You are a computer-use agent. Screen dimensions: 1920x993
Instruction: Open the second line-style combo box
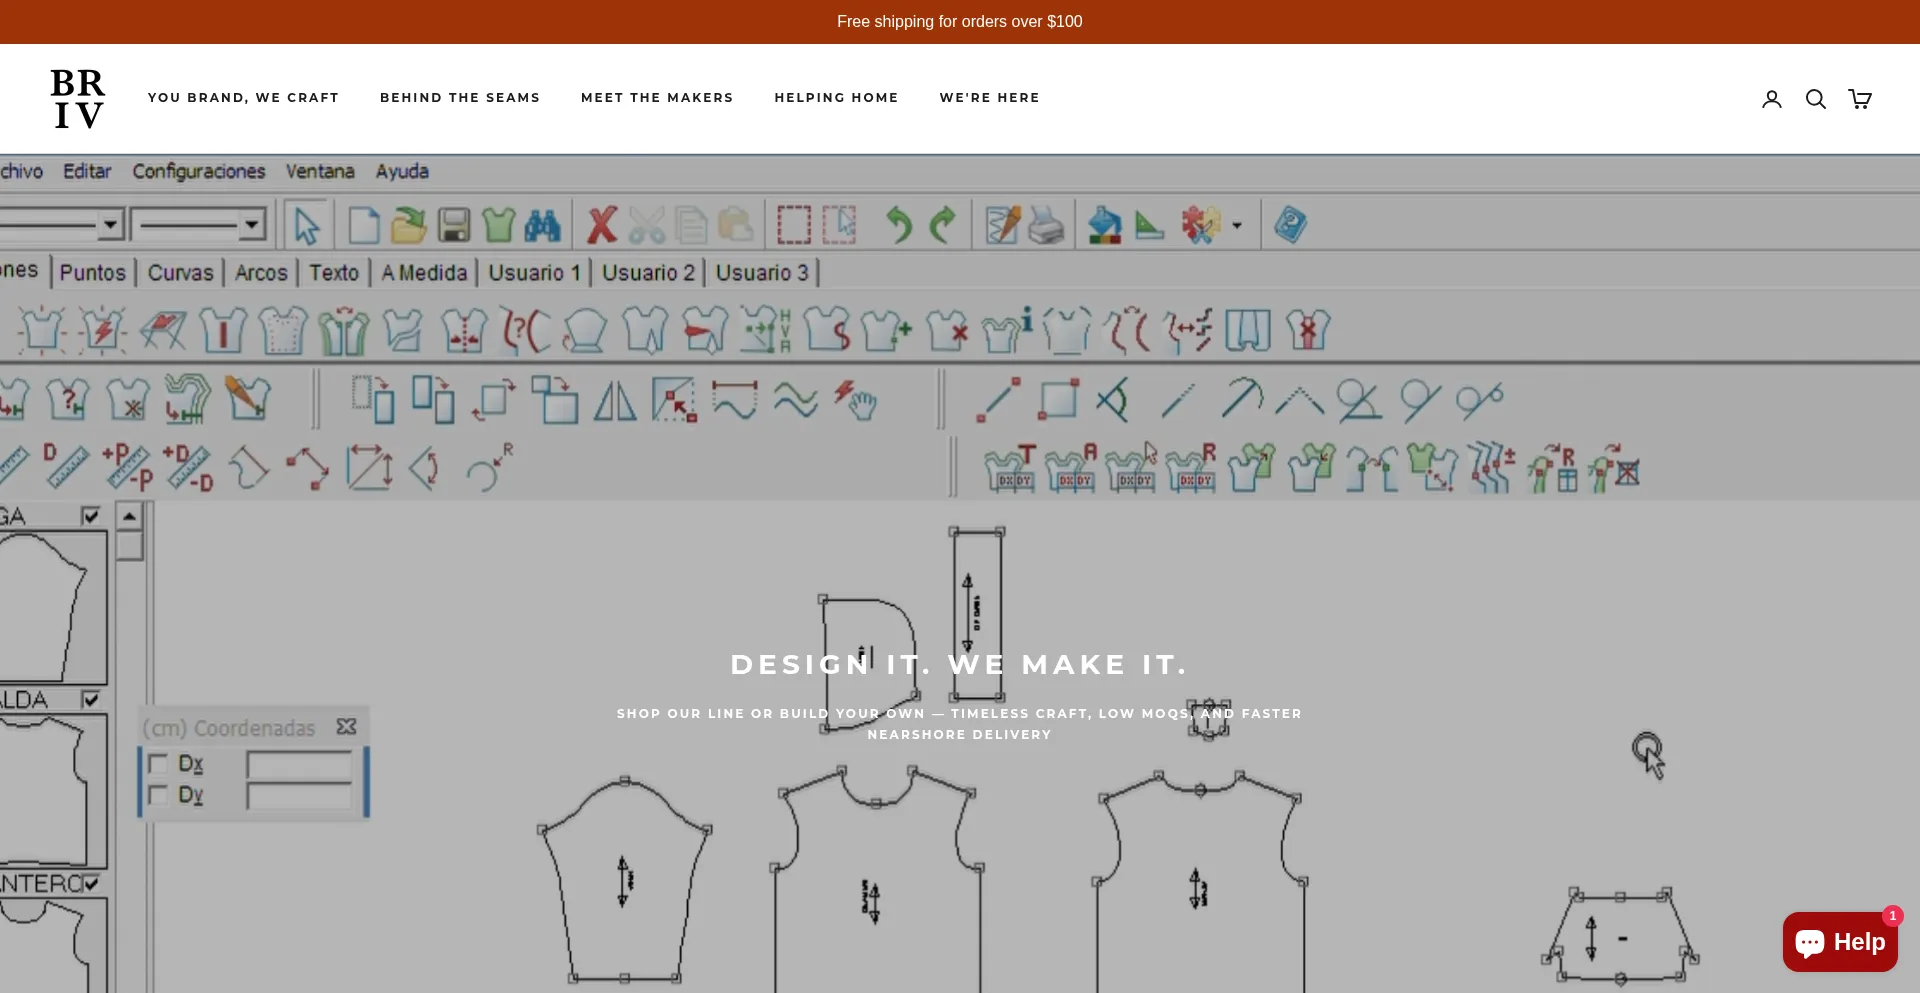click(x=252, y=224)
